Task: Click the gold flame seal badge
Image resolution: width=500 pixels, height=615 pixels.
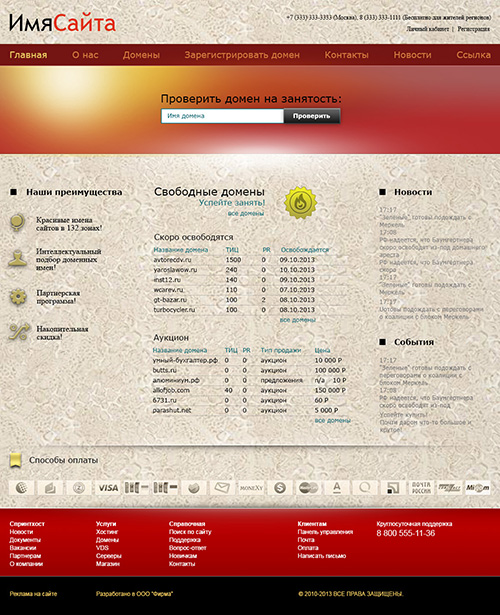Action: click(300, 202)
